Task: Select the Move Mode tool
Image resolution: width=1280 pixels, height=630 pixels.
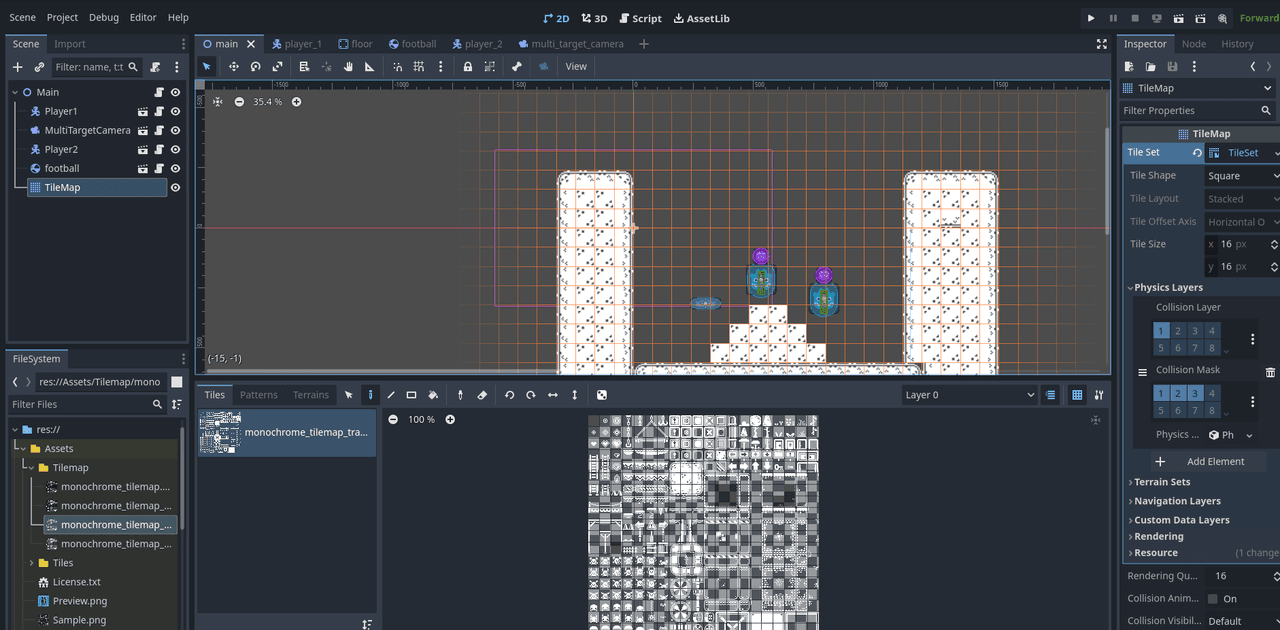Action: click(x=233, y=66)
